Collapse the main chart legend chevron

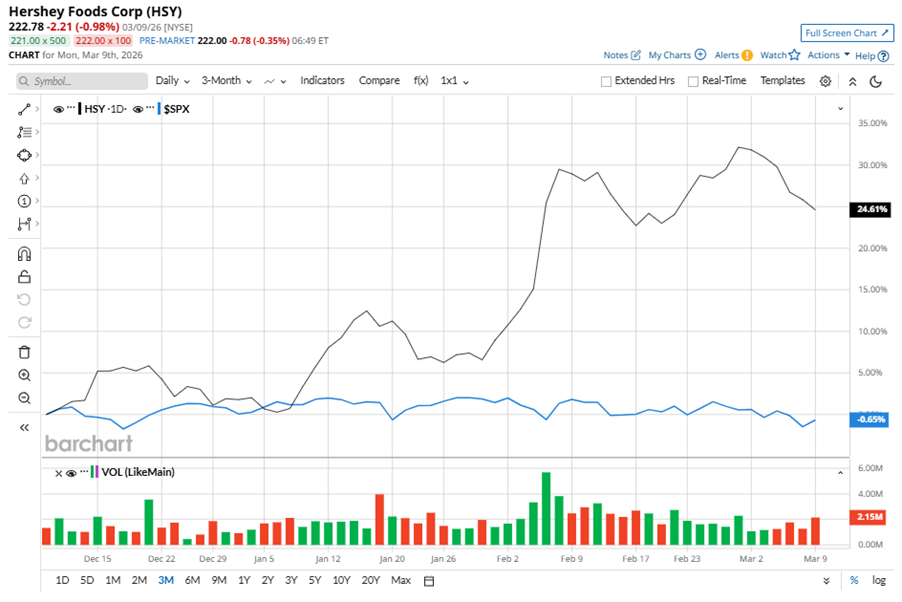point(840,109)
